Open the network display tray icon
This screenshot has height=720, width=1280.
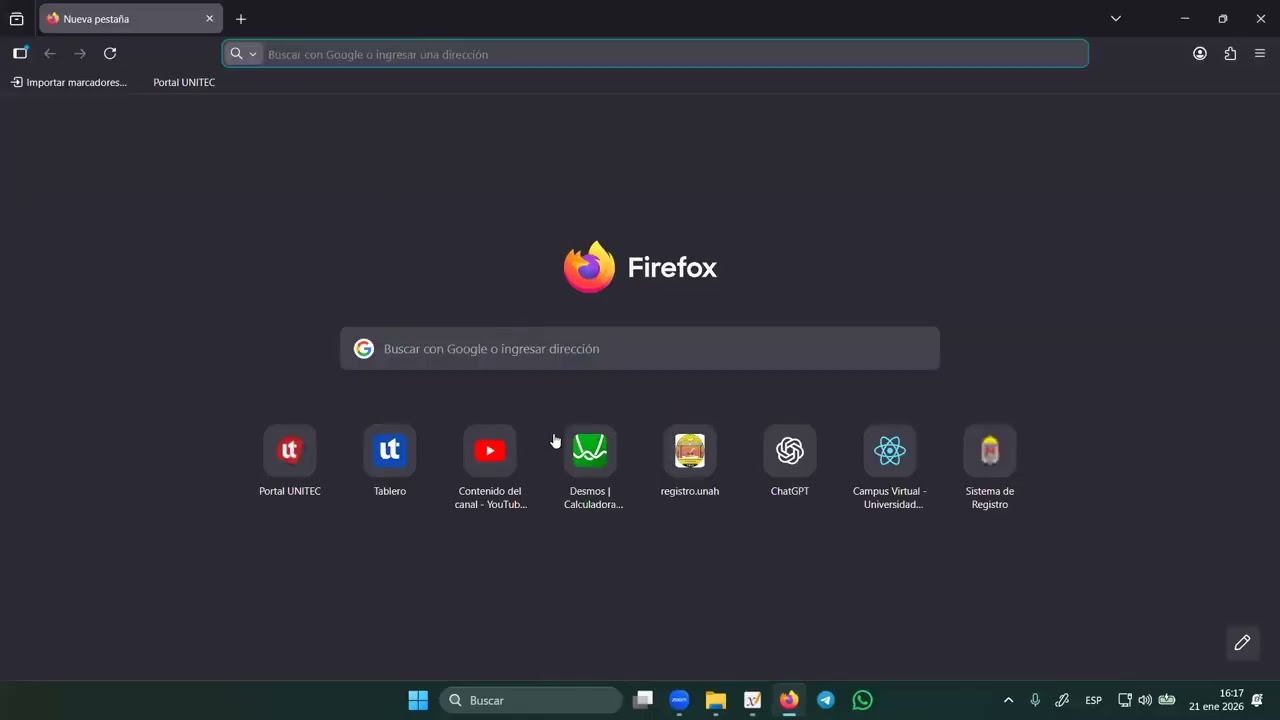click(1125, 700)
